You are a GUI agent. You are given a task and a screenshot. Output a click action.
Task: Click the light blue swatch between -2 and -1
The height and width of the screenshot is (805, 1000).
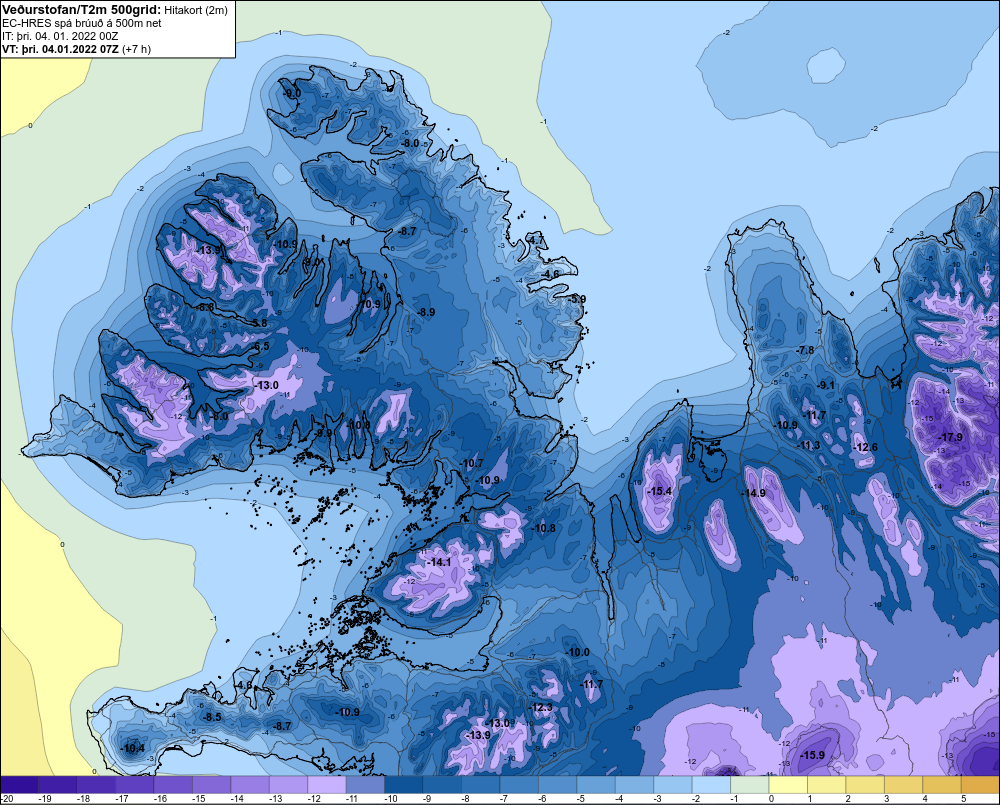point(711,784)
